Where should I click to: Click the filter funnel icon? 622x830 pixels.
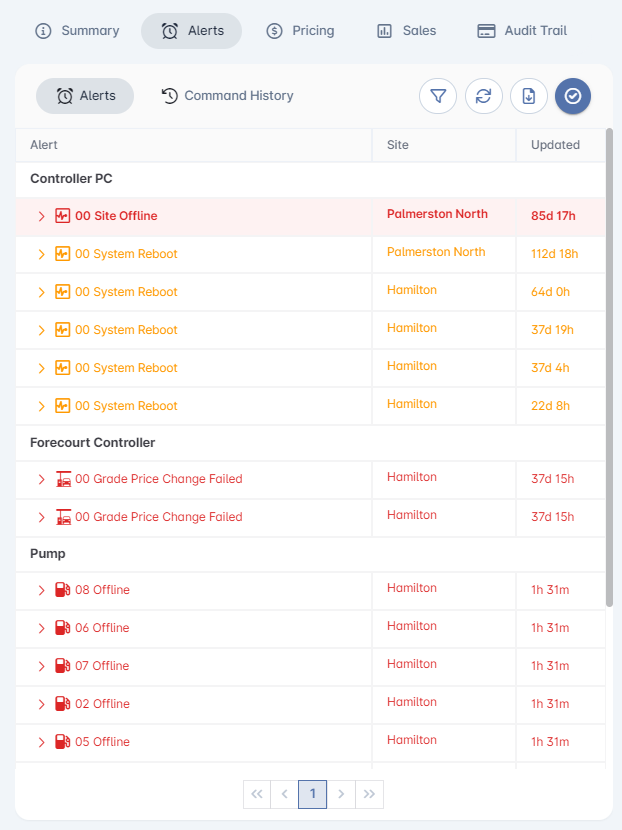pos(438,96)
